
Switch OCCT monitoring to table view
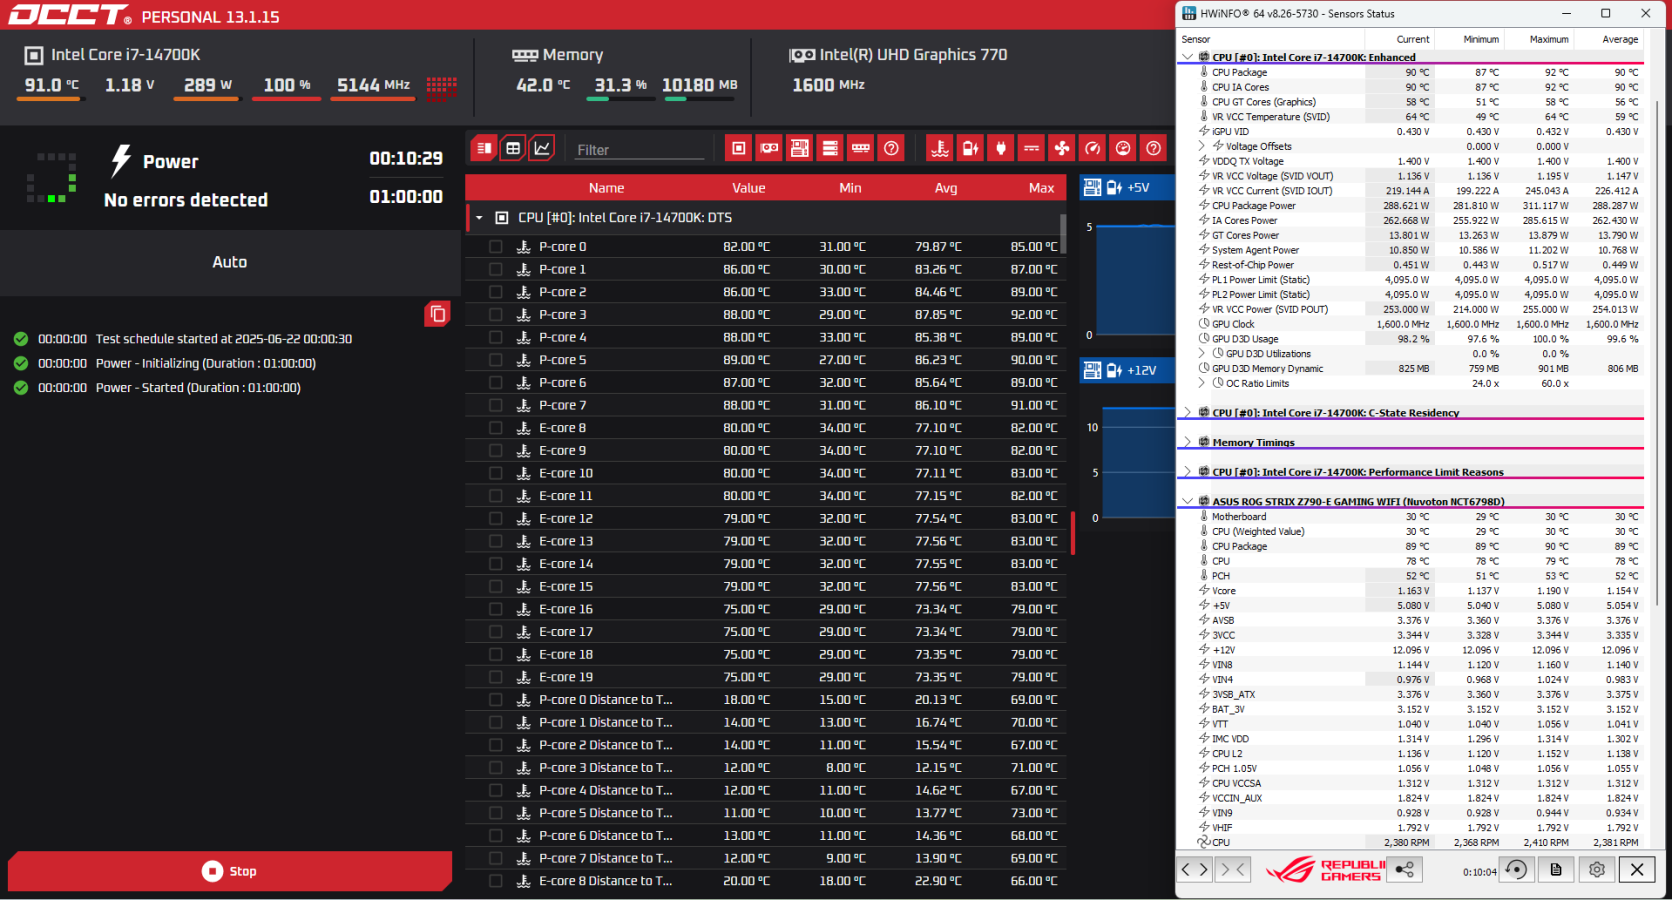tap(513, 148)
